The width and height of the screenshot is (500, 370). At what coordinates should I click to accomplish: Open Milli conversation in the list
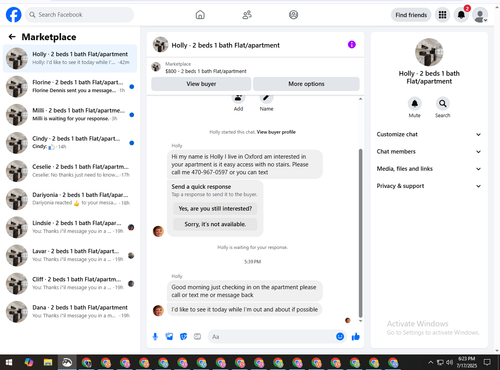[x=70, y=115]
